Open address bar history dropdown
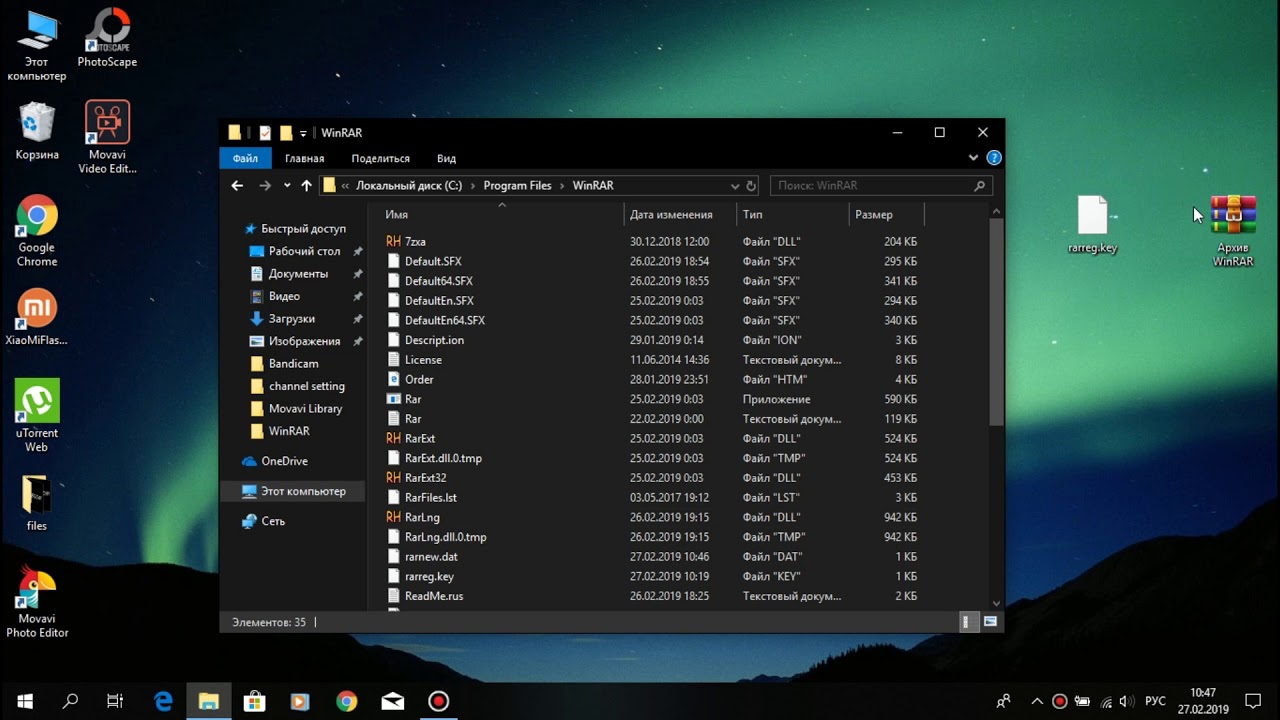 pyautogui.click(x=734, y=185)
